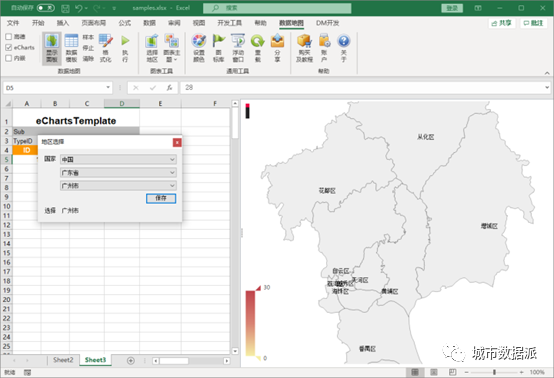
Task: Toggle the AutoSave switch in title bar
Action: [46, 8]
